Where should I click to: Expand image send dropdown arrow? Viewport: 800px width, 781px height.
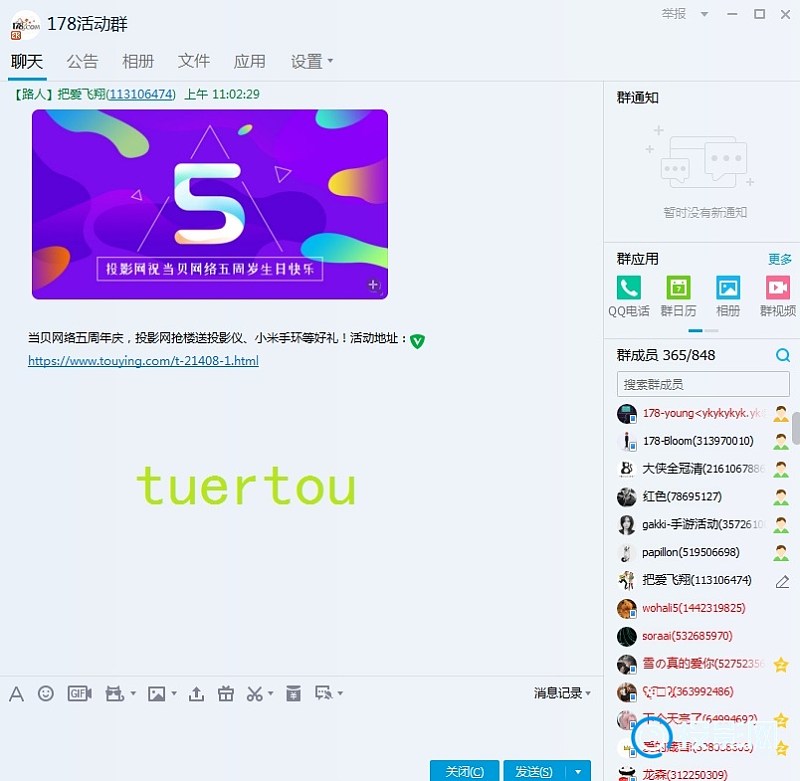tap(174, 693)
